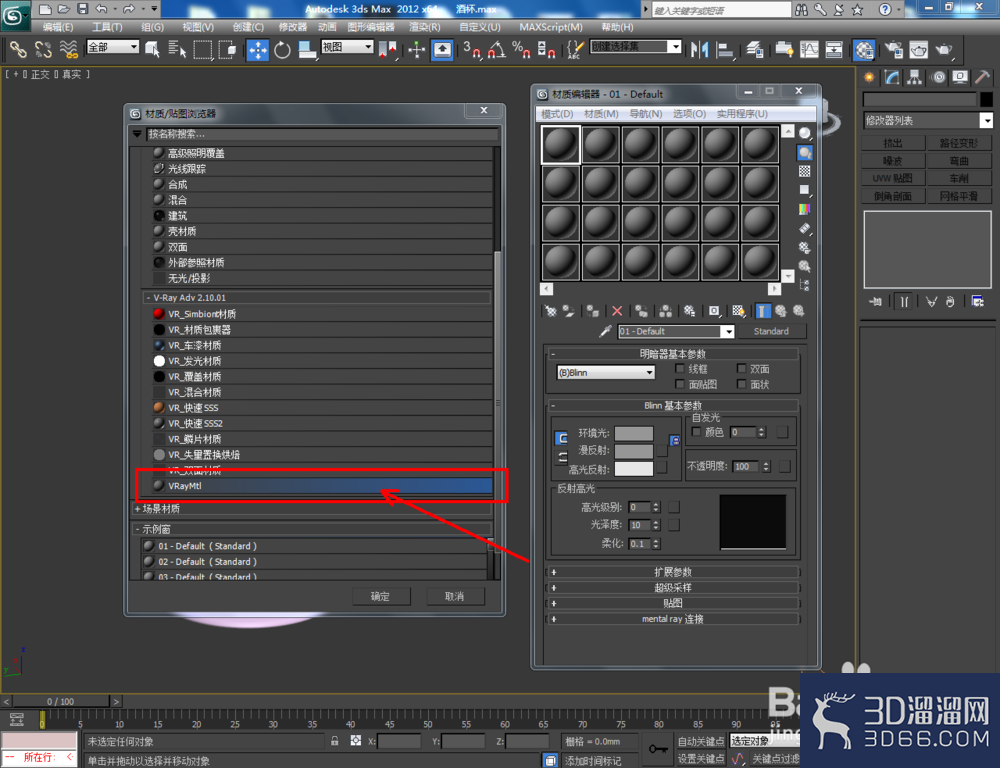Collapse the V-Ray Adv 2.10.01 group
Image resolution: width=1000 pixels, height=768 pixels.
(317, 297)
